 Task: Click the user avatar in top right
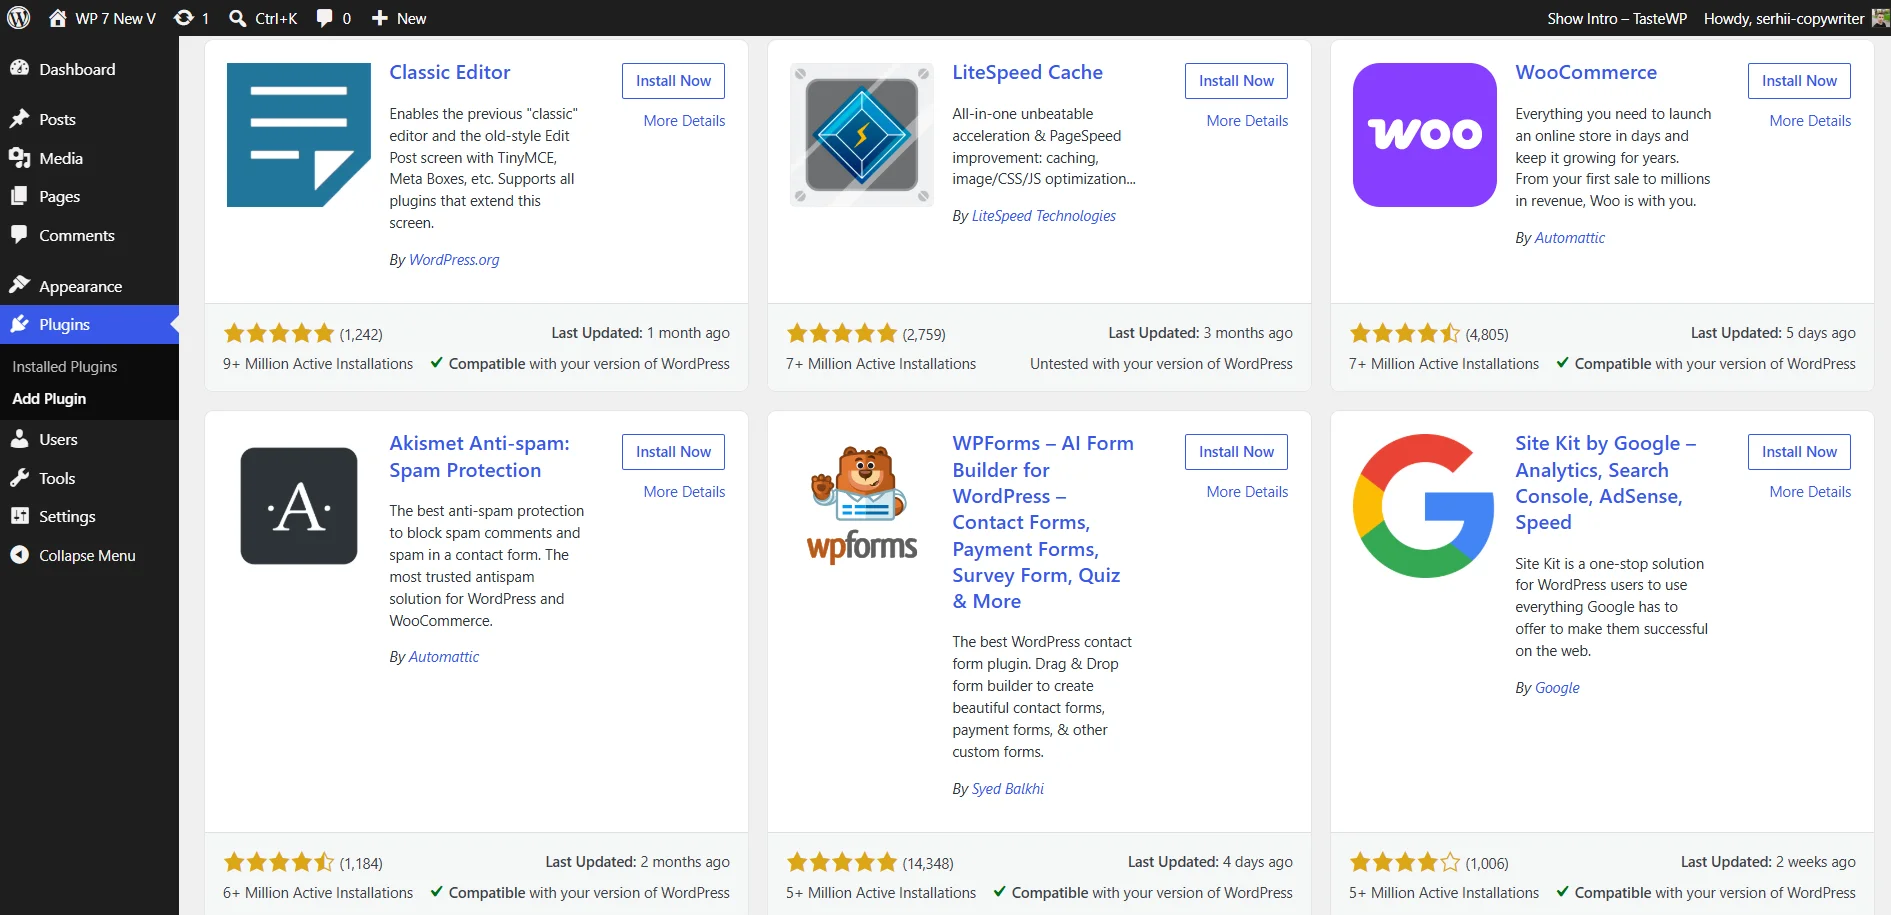tap(1880, 18)
